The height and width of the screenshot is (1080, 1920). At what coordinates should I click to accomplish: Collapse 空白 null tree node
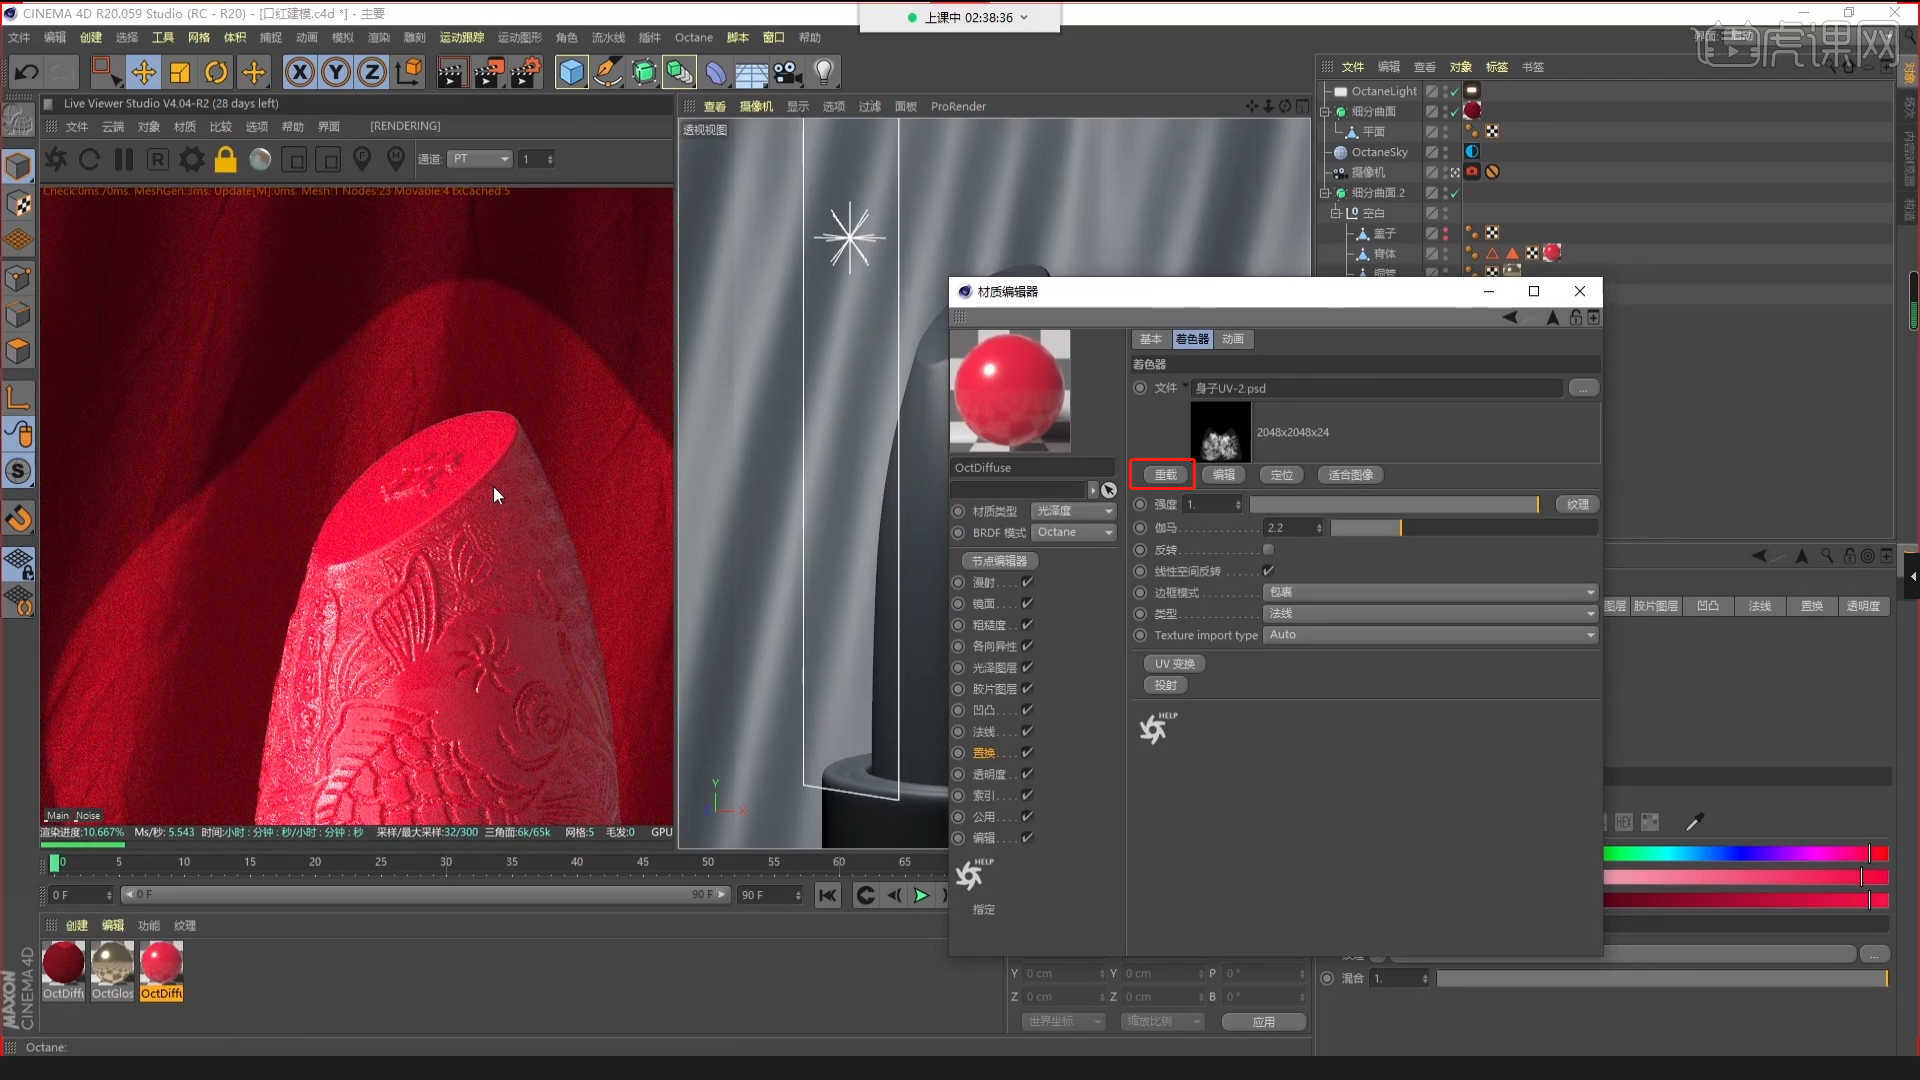click(1335, 213)
